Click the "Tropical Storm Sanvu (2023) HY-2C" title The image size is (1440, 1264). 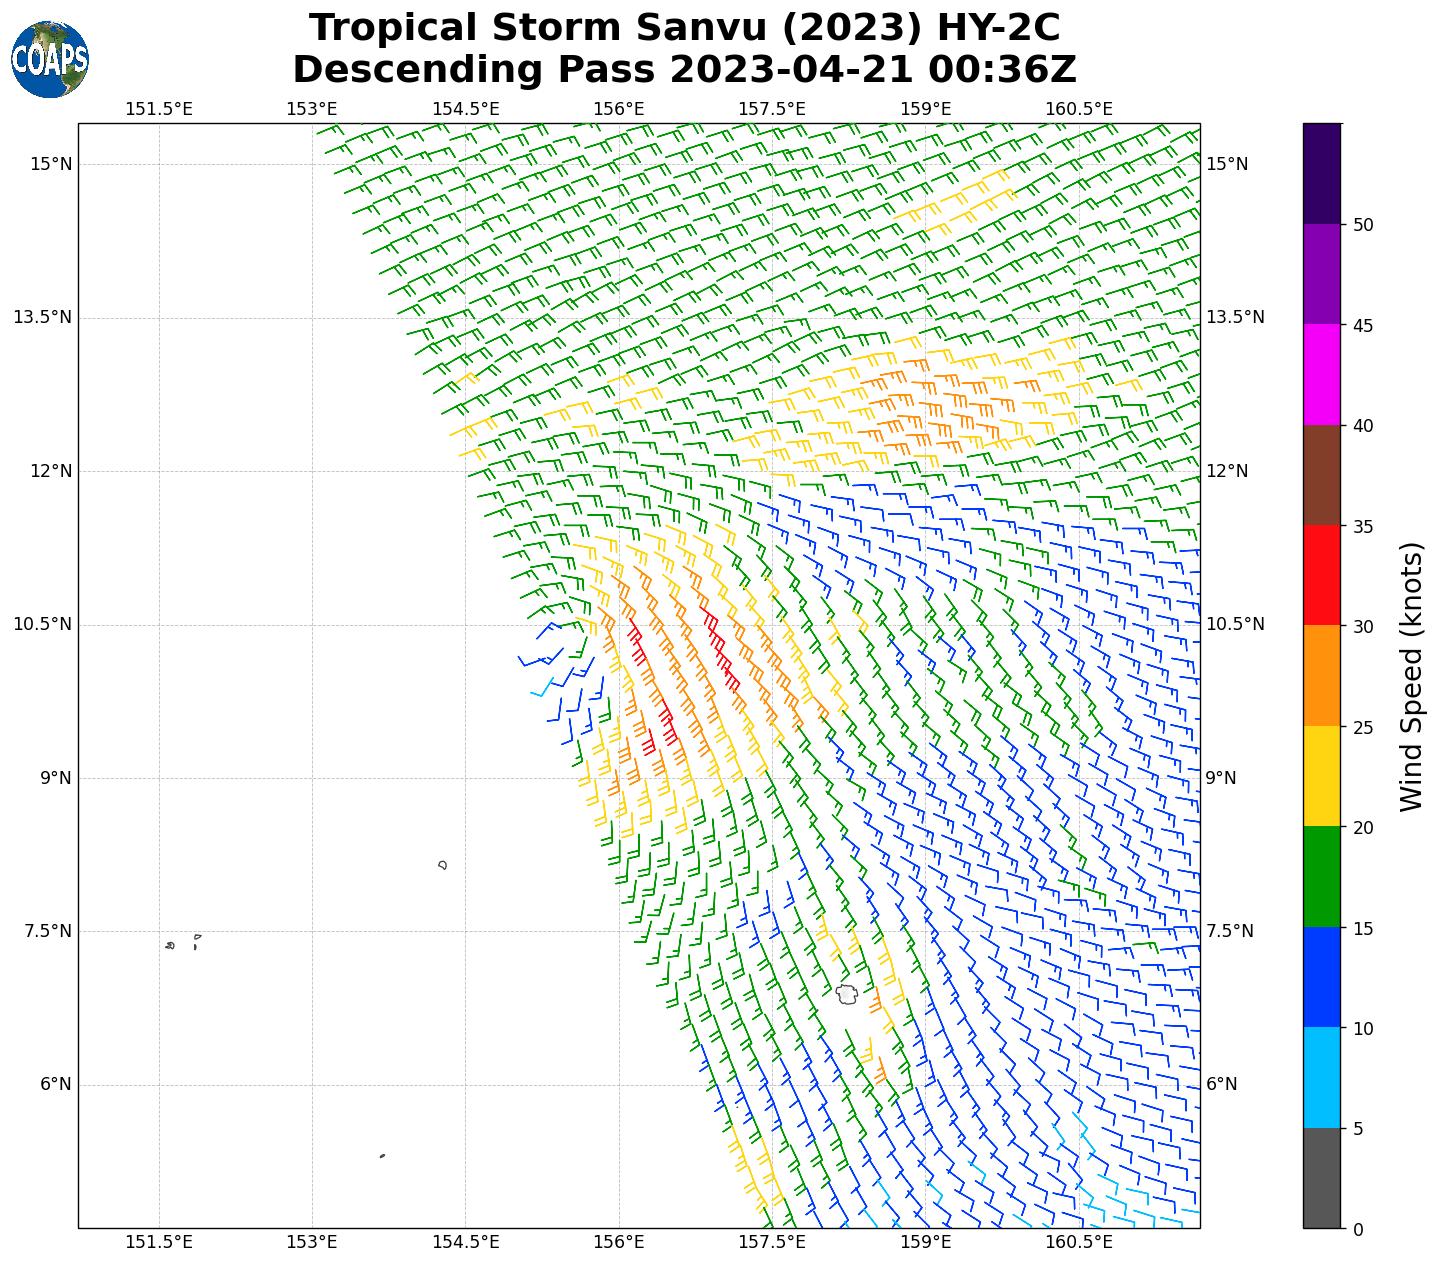click(x=684, y=28)
